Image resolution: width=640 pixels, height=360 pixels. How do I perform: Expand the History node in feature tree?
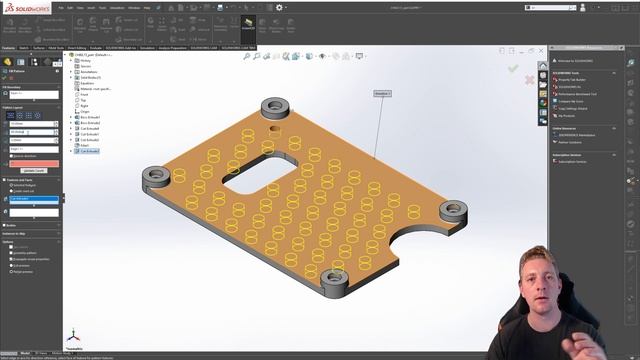coord(71,60)
